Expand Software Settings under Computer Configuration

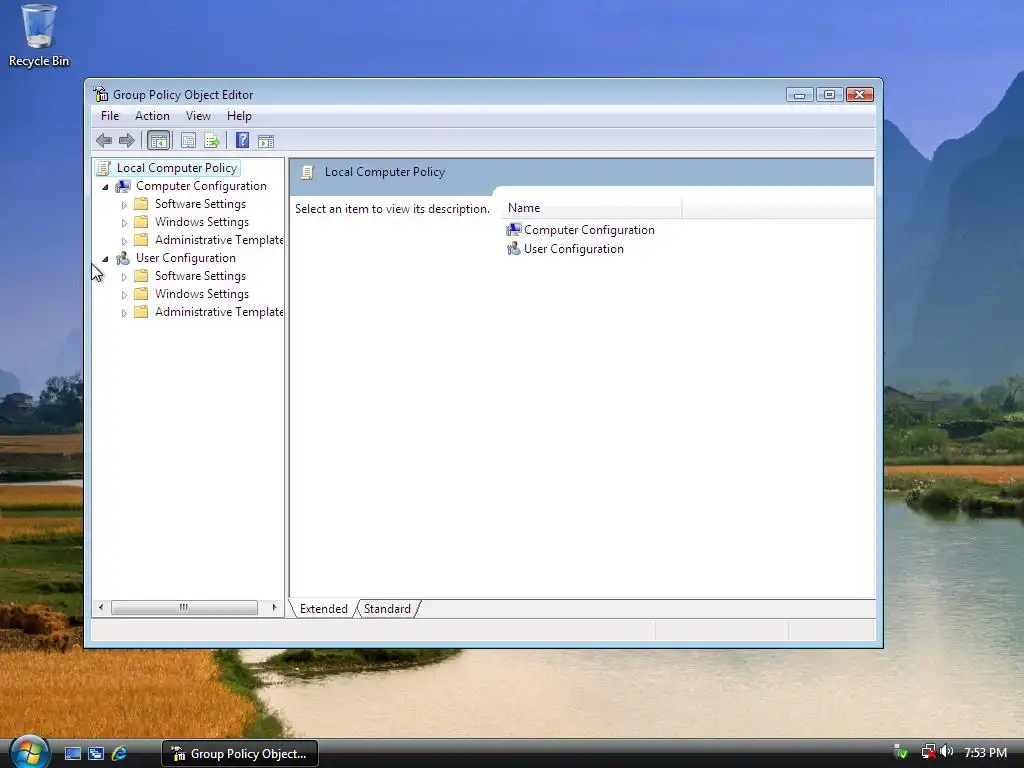pyautogui.click(x=124, y=205)
